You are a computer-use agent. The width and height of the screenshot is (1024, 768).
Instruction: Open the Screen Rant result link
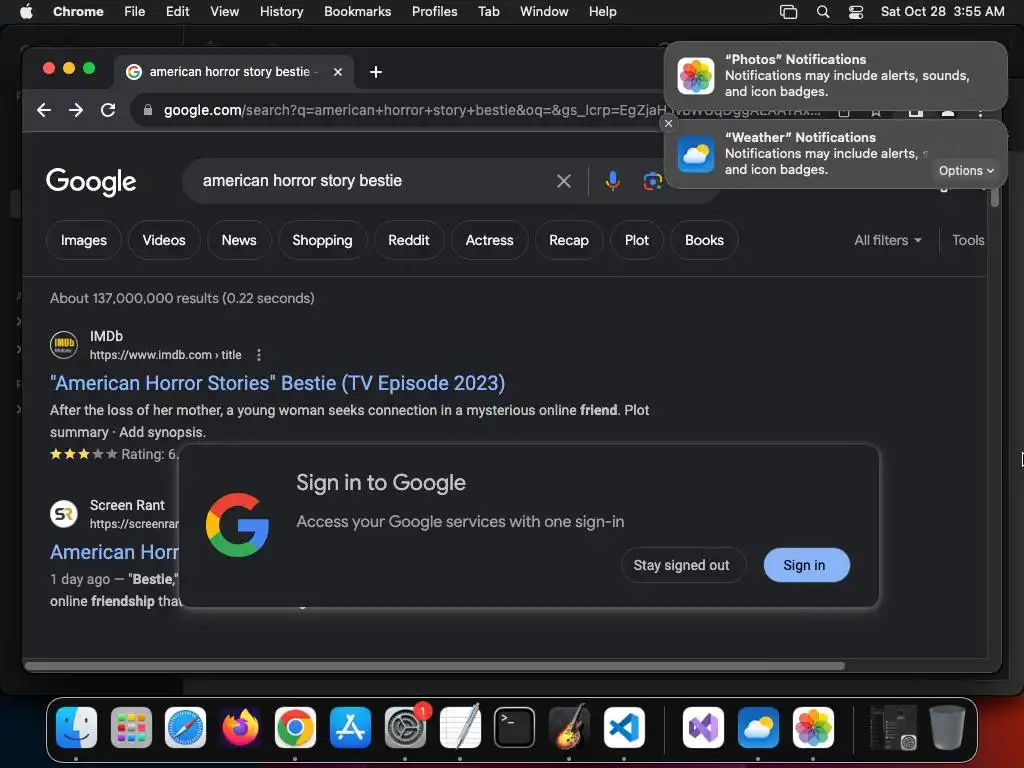(114, 552)
